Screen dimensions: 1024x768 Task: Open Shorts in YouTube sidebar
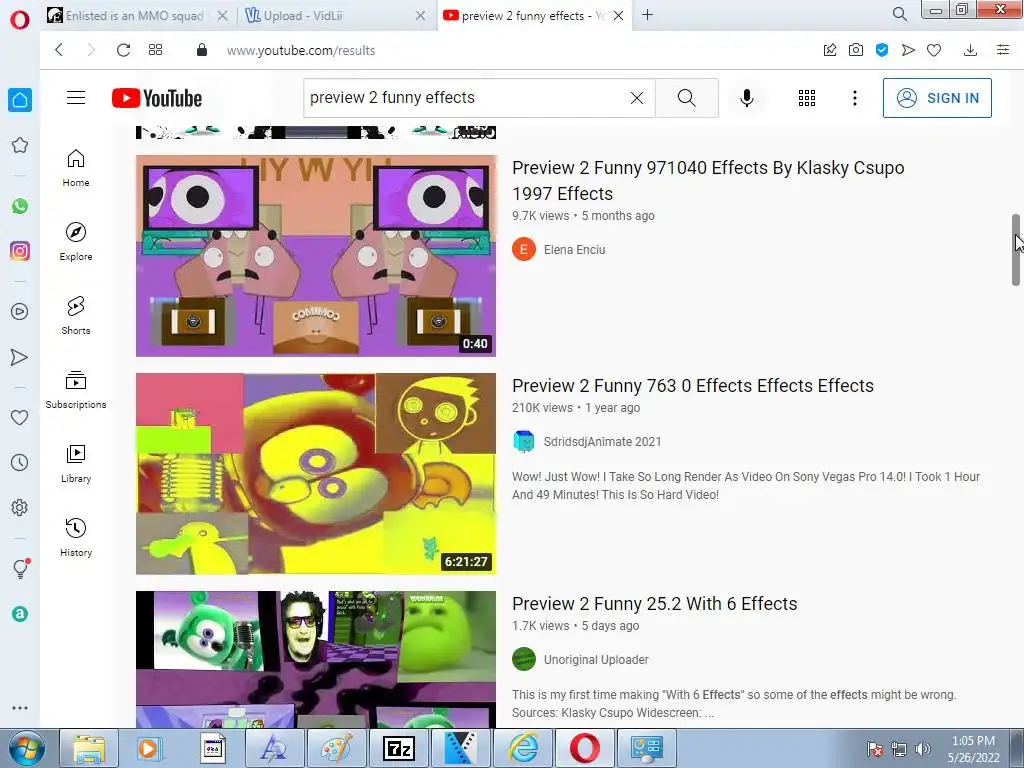76,315
